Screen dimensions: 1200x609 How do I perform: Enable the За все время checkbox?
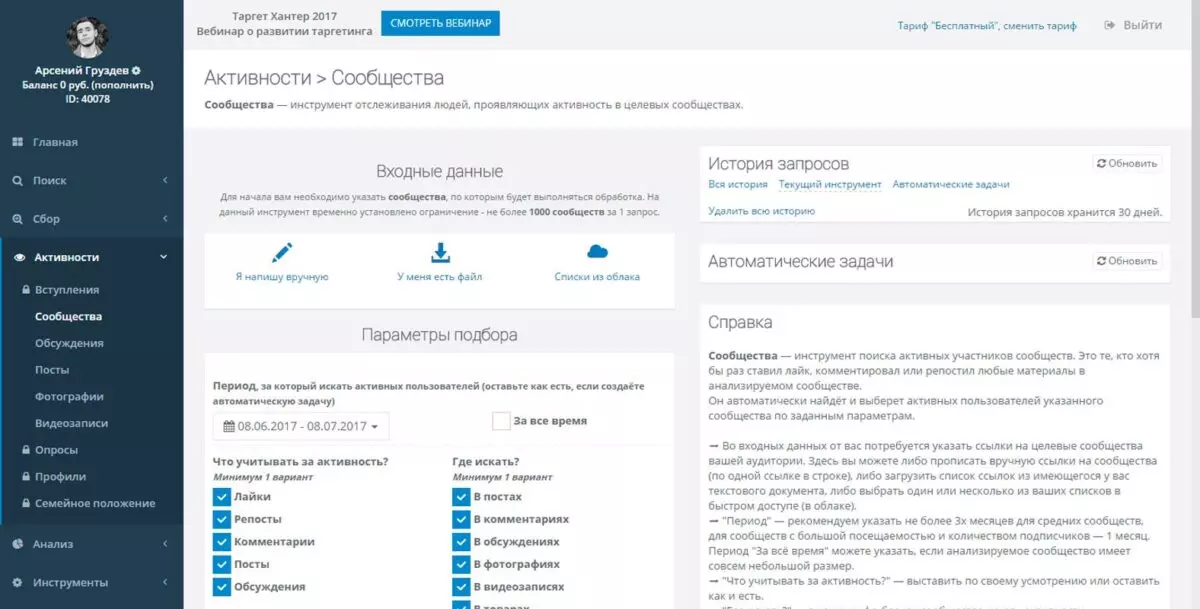click(x=501, y=421)
